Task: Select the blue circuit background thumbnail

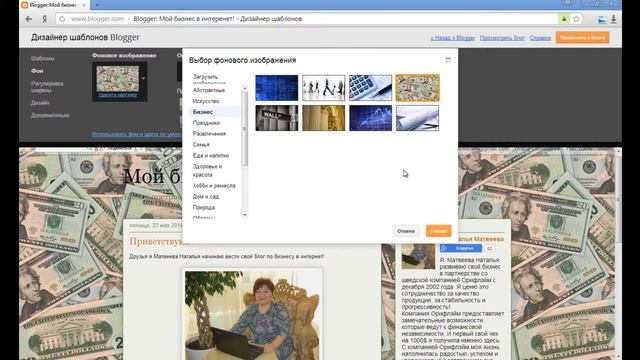Action: [x=277, y=87]
